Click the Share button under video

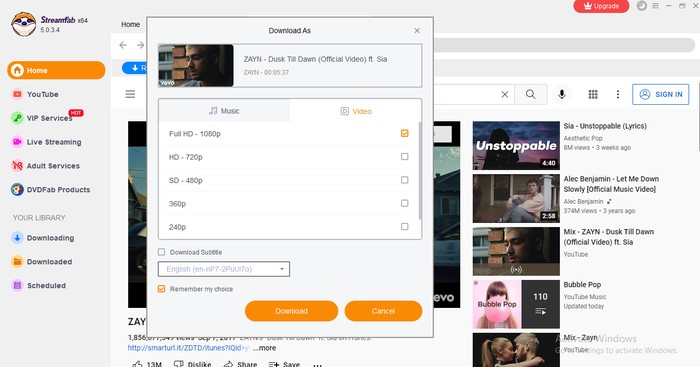(x=240, y=364)
